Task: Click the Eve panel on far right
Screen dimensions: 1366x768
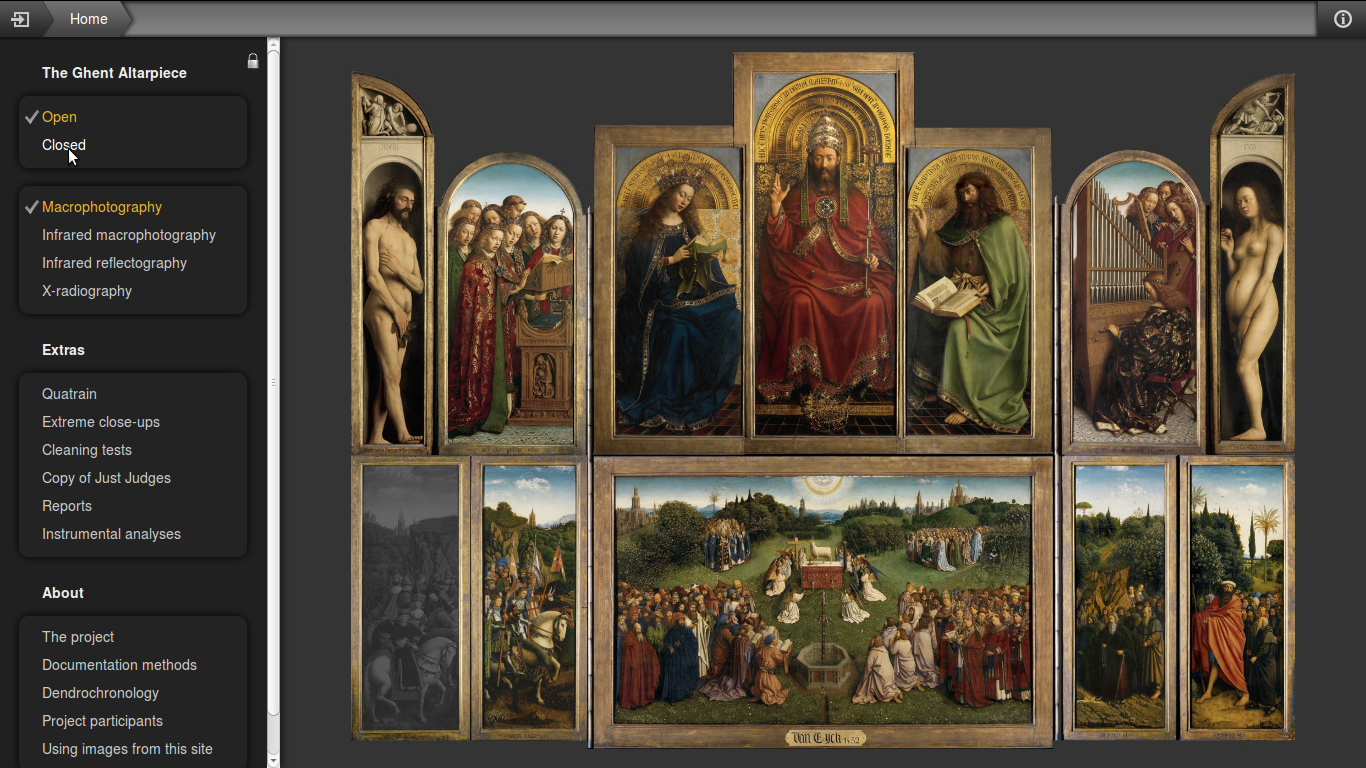Action: coord(1252,300)
